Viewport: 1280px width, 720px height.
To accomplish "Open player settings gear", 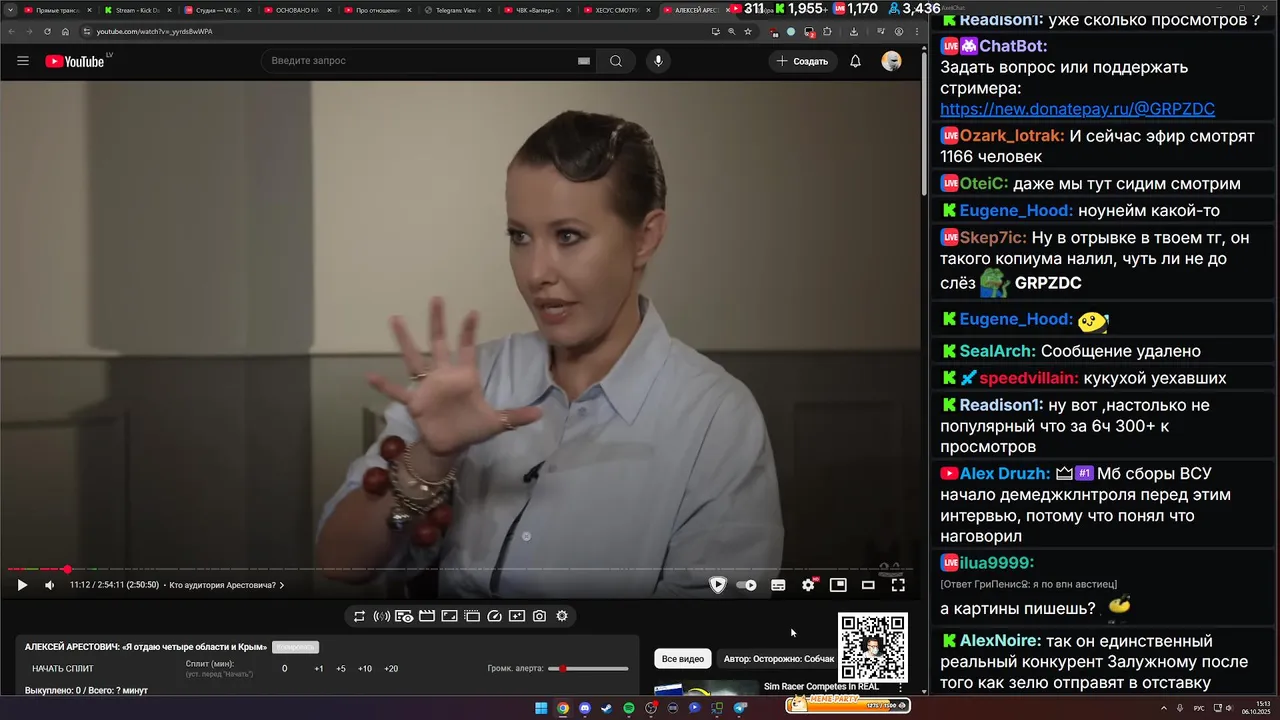I will [x=808, y=585].
